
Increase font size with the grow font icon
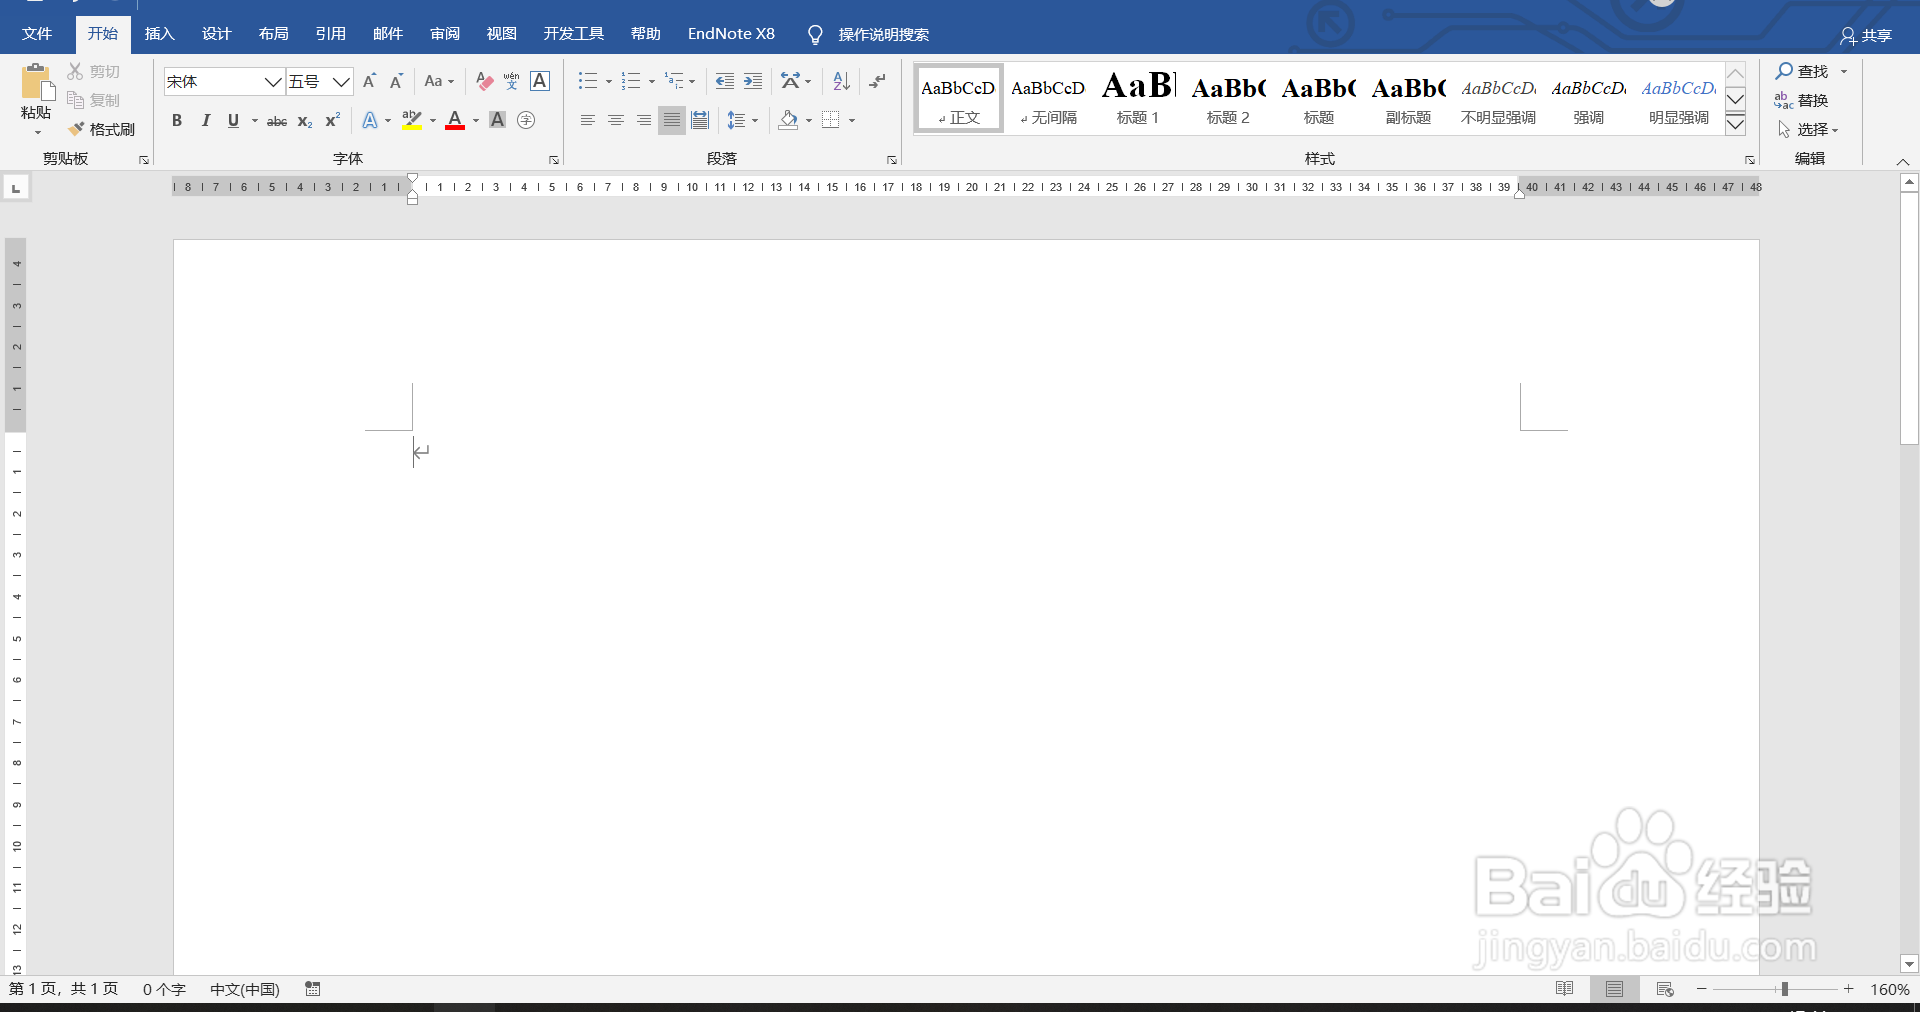(x=369, y=81)
